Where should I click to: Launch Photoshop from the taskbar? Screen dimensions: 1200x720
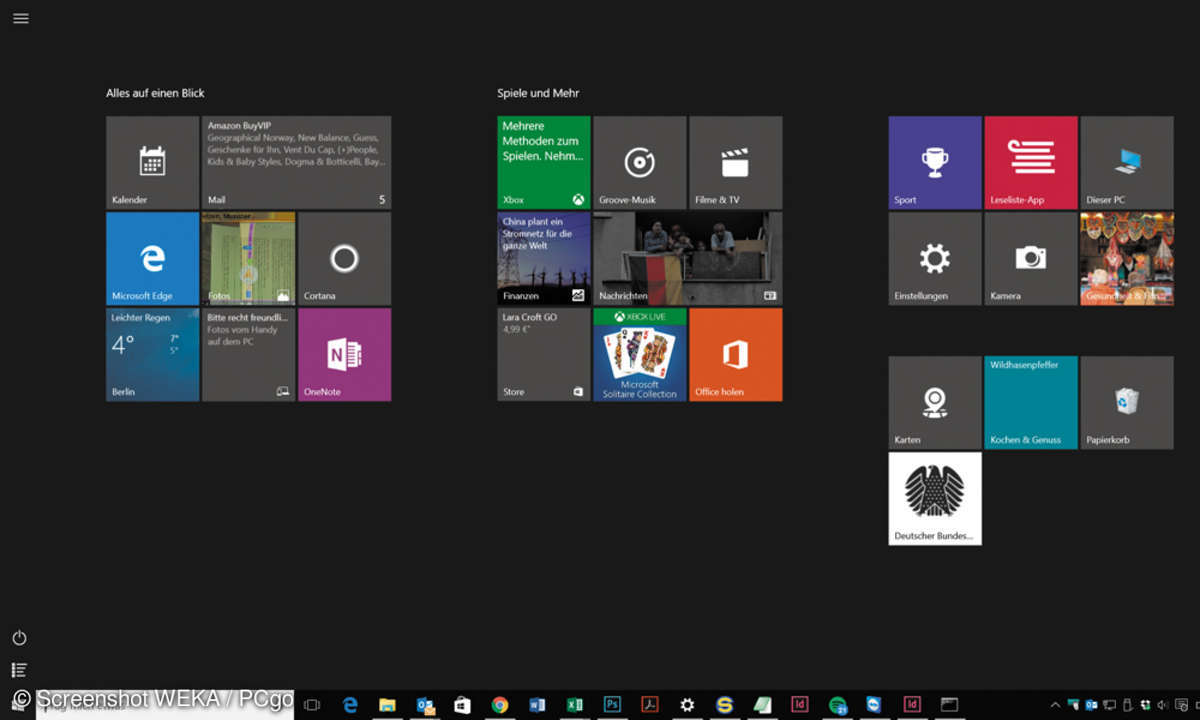tap(612, 705)
